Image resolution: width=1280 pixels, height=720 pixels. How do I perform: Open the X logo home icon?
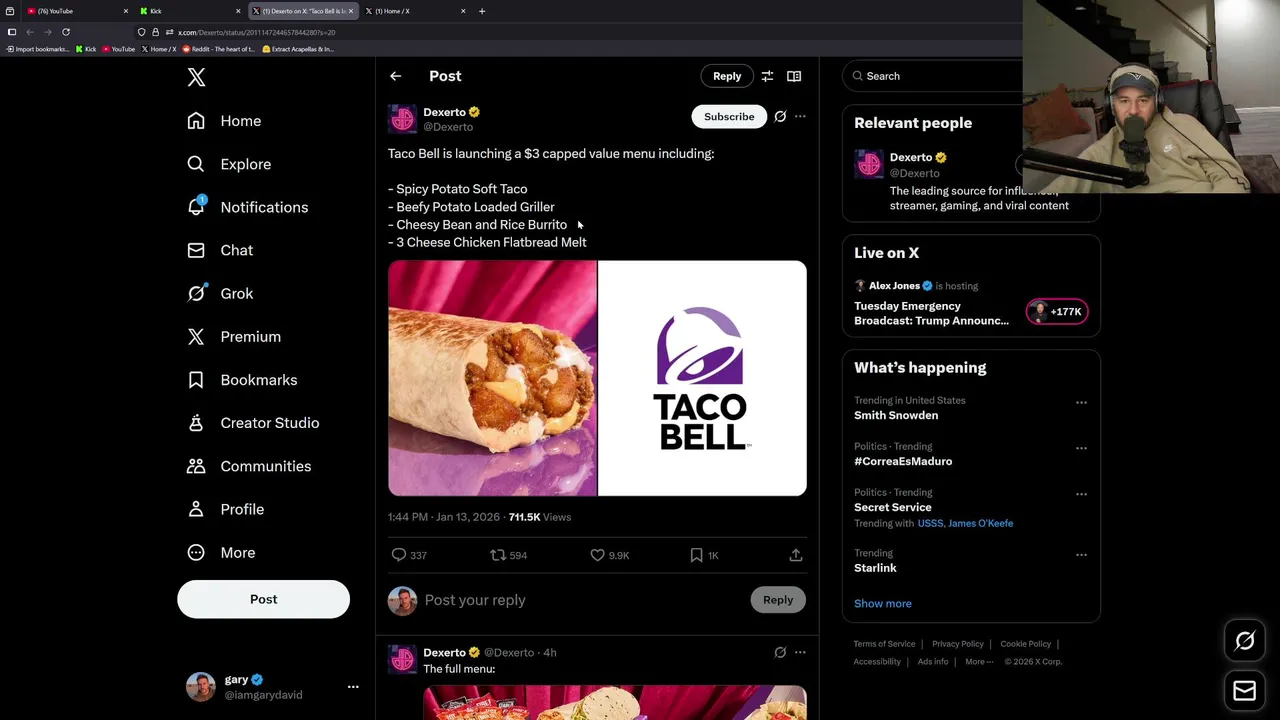(196, 77)
